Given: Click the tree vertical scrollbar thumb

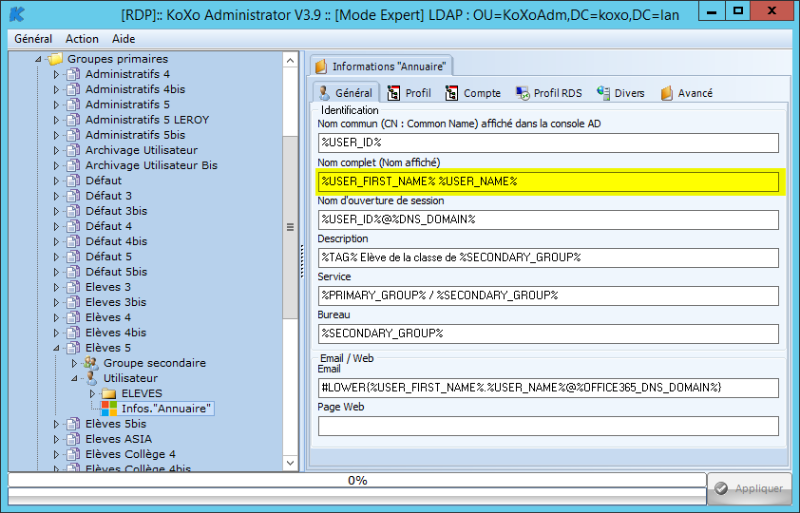Looking at the screenshot, I should [x=290, y=227].
